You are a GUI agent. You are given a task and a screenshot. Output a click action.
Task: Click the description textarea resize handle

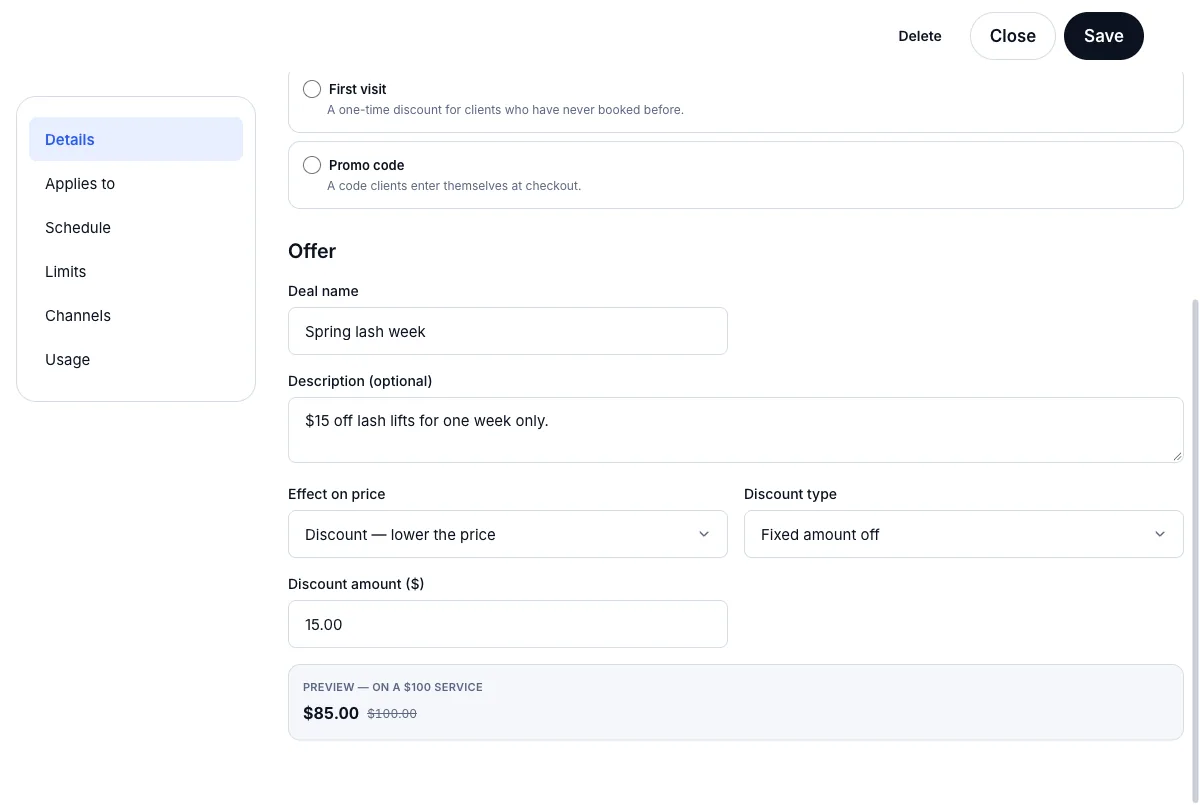pyautogui.click(x=1177, y=456)
